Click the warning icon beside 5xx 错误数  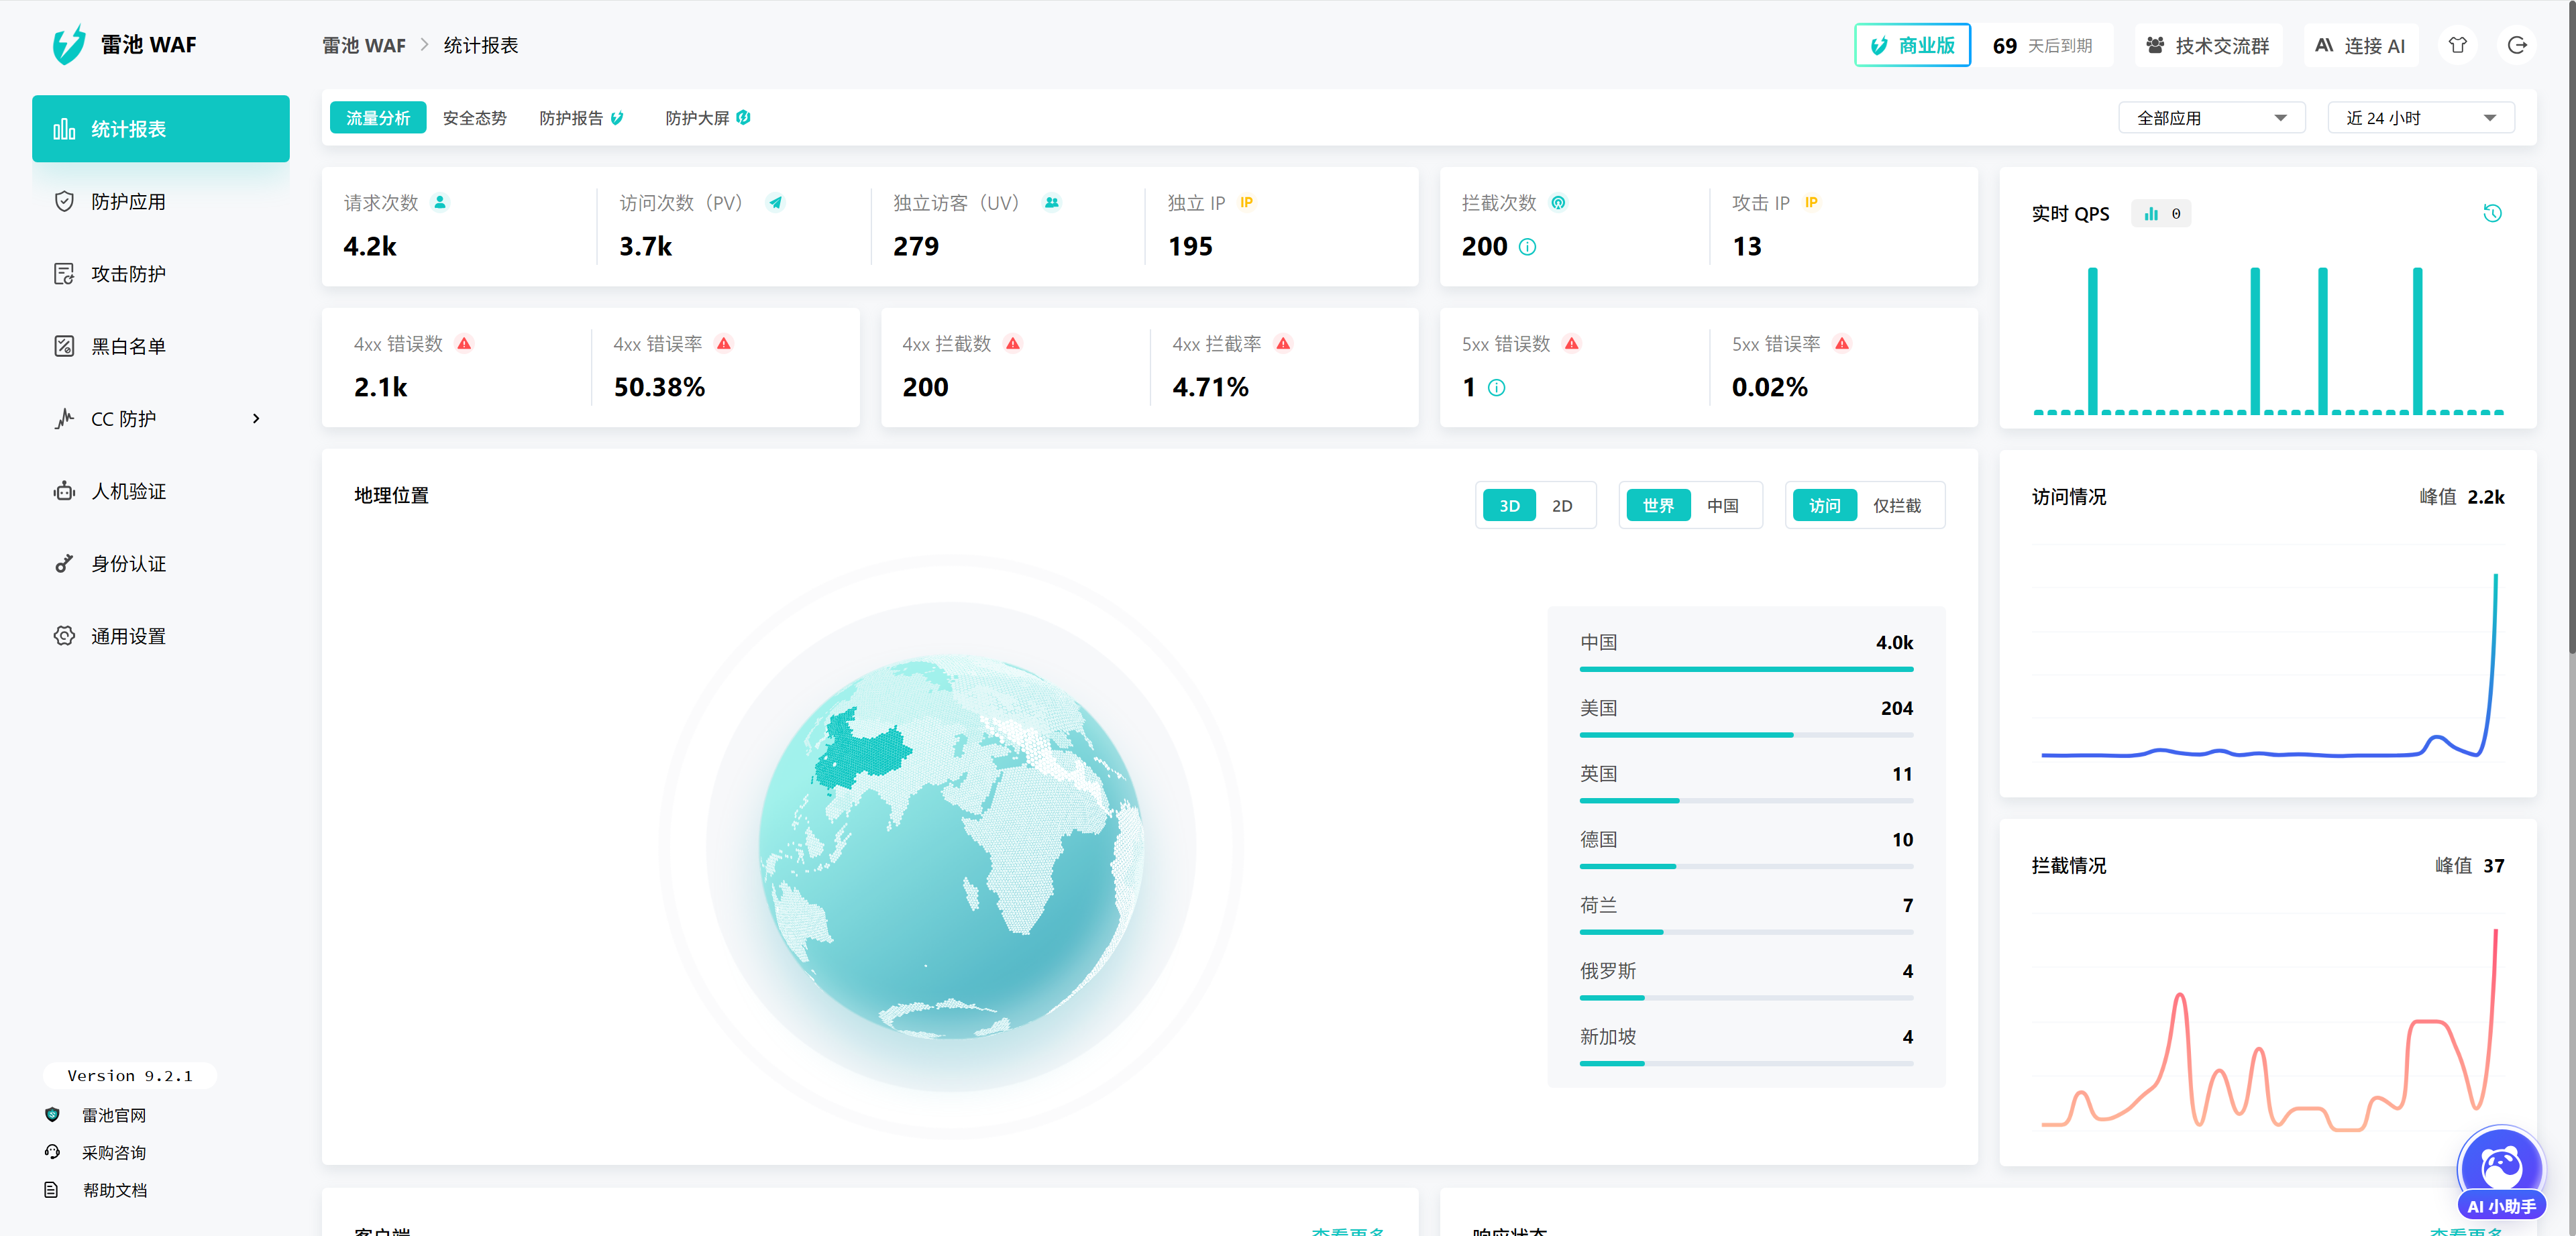pos(1572,344)
